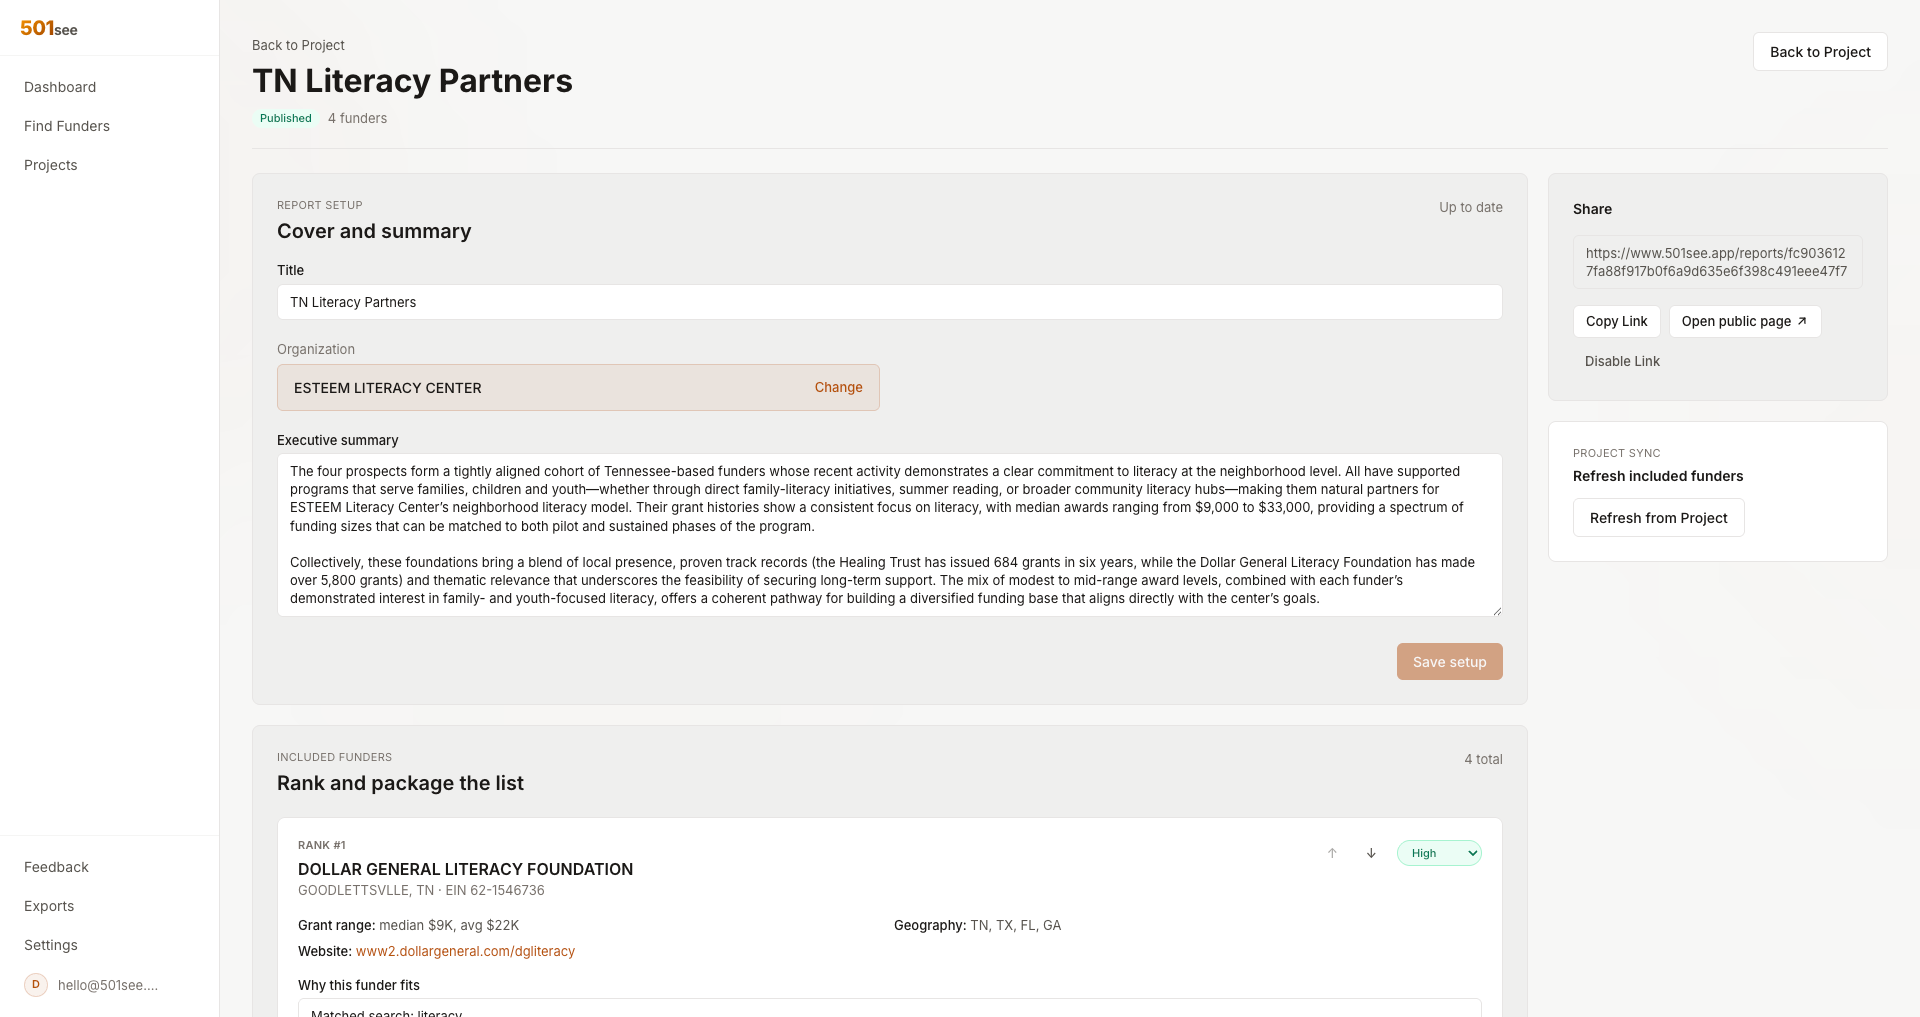Open the dollargeneral.com/dgliteracy website link
1920x1017 pixels.
465,951
